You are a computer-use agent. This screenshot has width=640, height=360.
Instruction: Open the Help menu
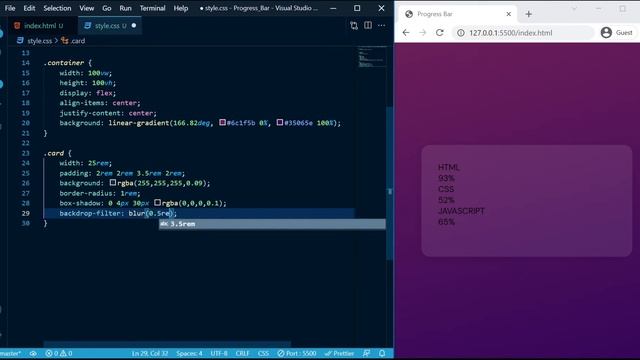pos(181,8)
